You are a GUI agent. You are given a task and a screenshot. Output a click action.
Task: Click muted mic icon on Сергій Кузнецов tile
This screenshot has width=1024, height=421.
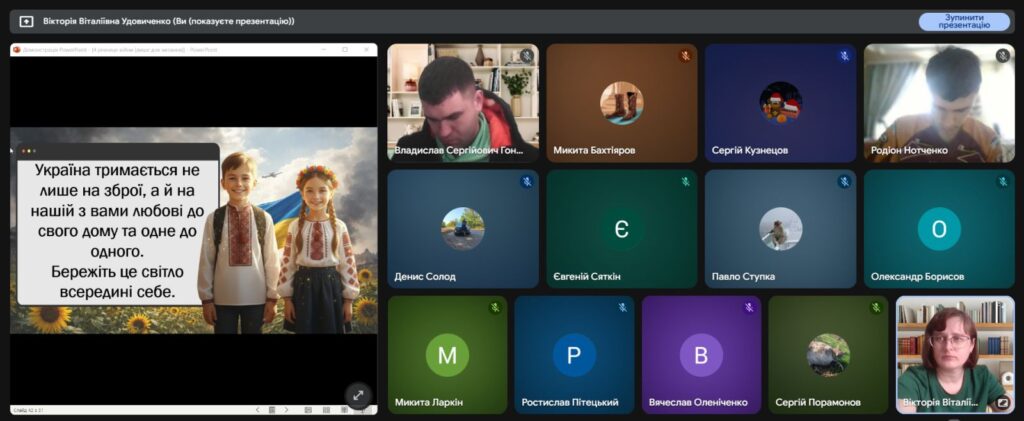tap(844, 56)
